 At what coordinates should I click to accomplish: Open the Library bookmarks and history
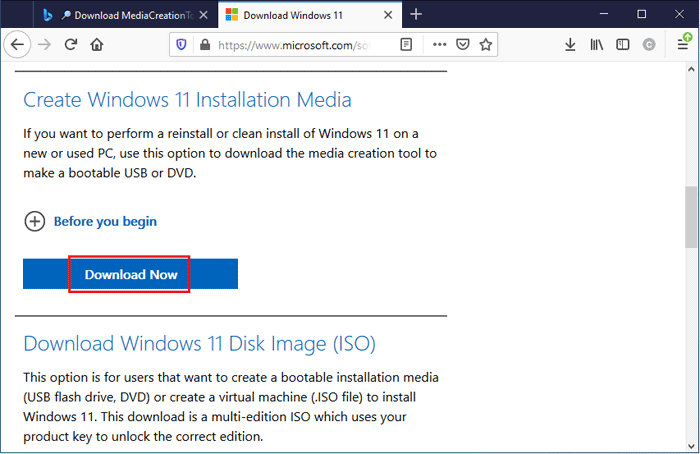(x=596, y=44)
